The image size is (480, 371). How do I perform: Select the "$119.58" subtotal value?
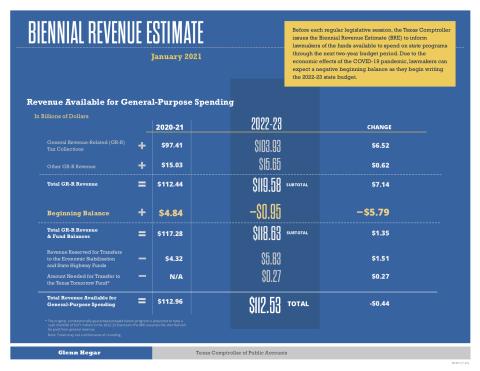(x=267, y=185)
